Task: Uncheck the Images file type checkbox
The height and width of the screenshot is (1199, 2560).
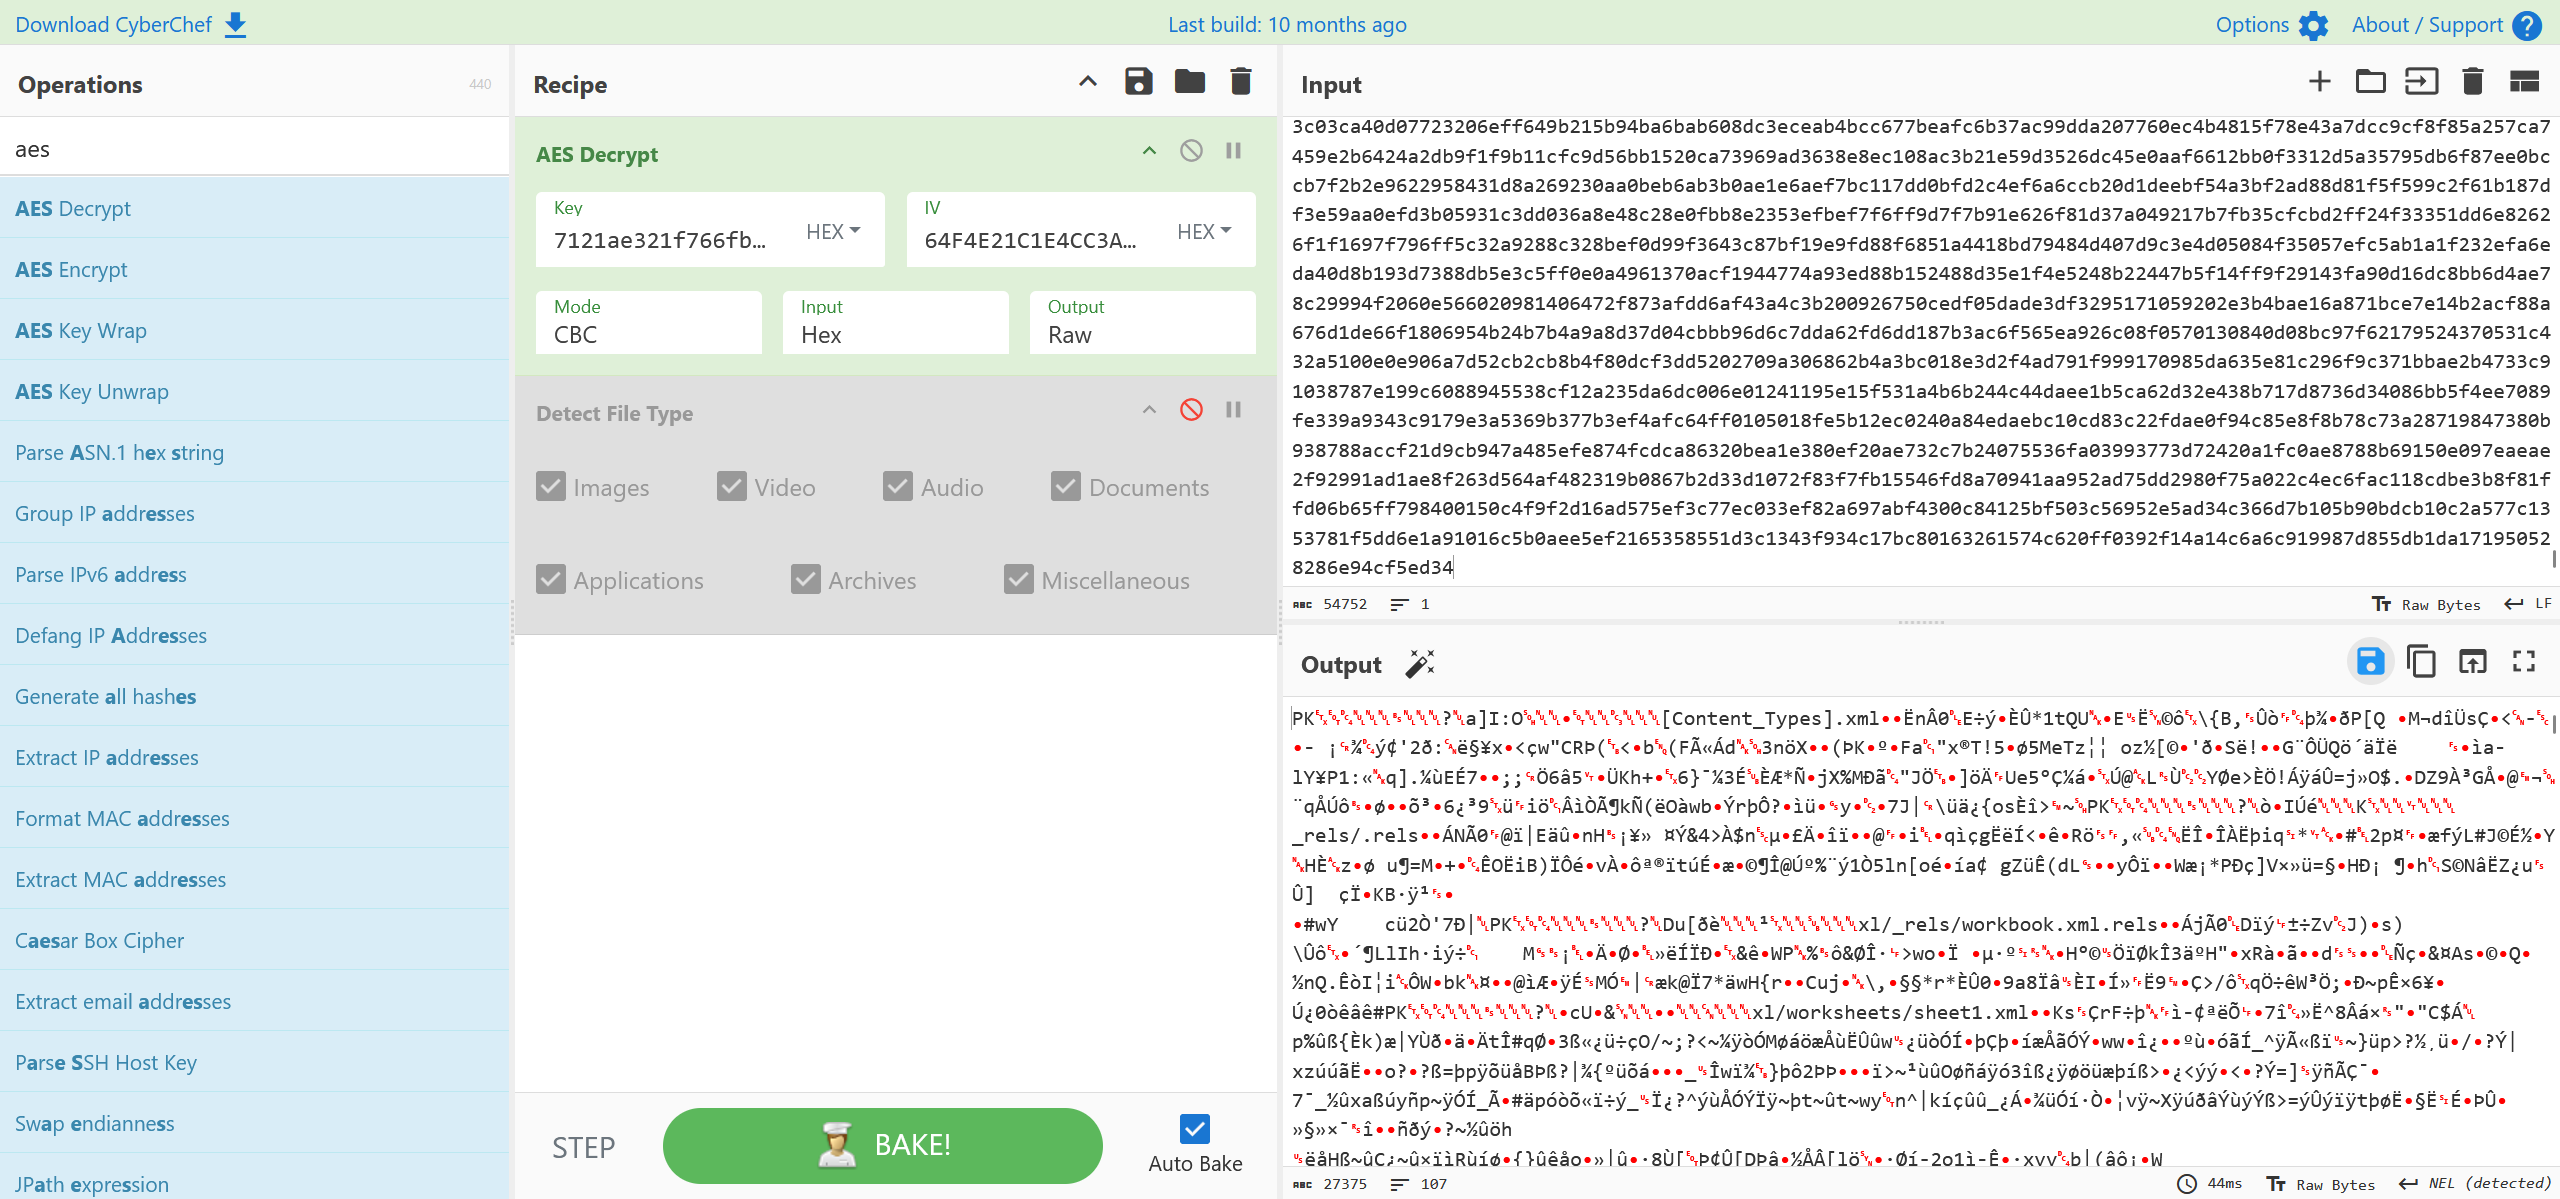Action: (x=551, y=486)
